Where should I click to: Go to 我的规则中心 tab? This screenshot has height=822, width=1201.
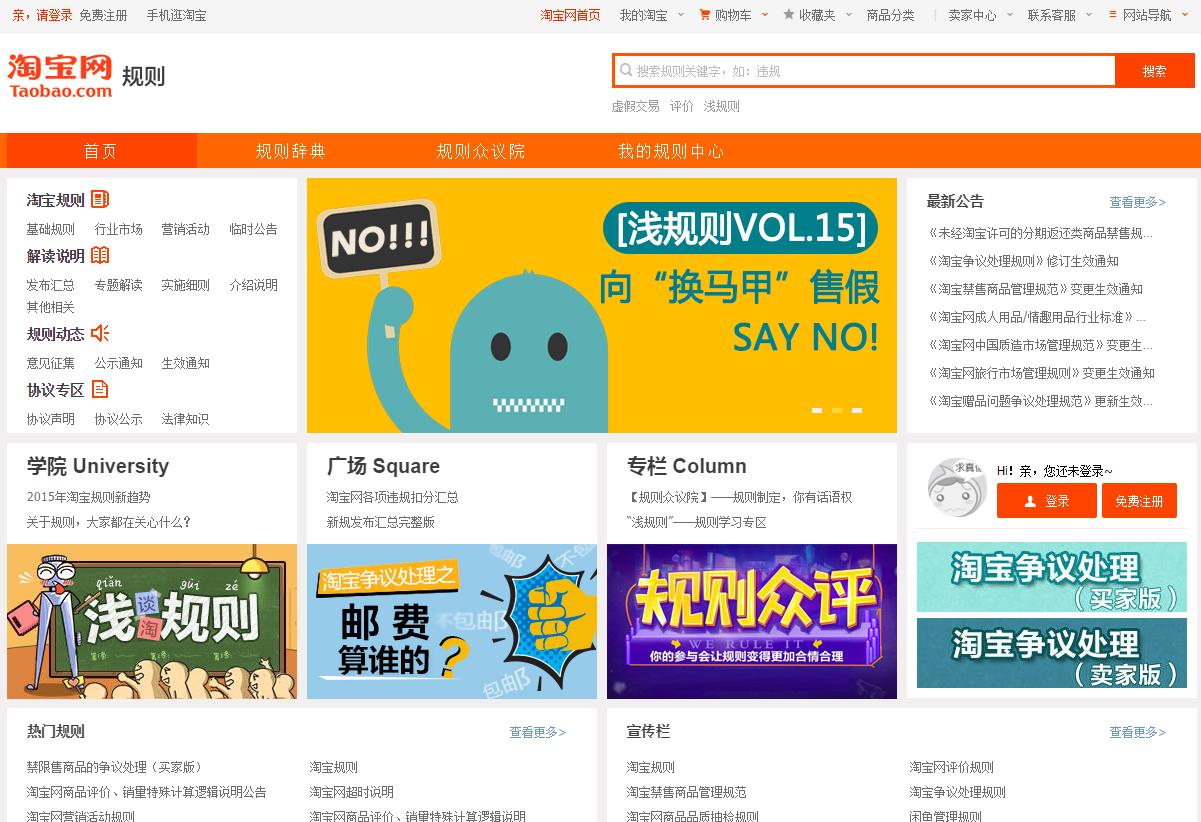tap(671, 151)
